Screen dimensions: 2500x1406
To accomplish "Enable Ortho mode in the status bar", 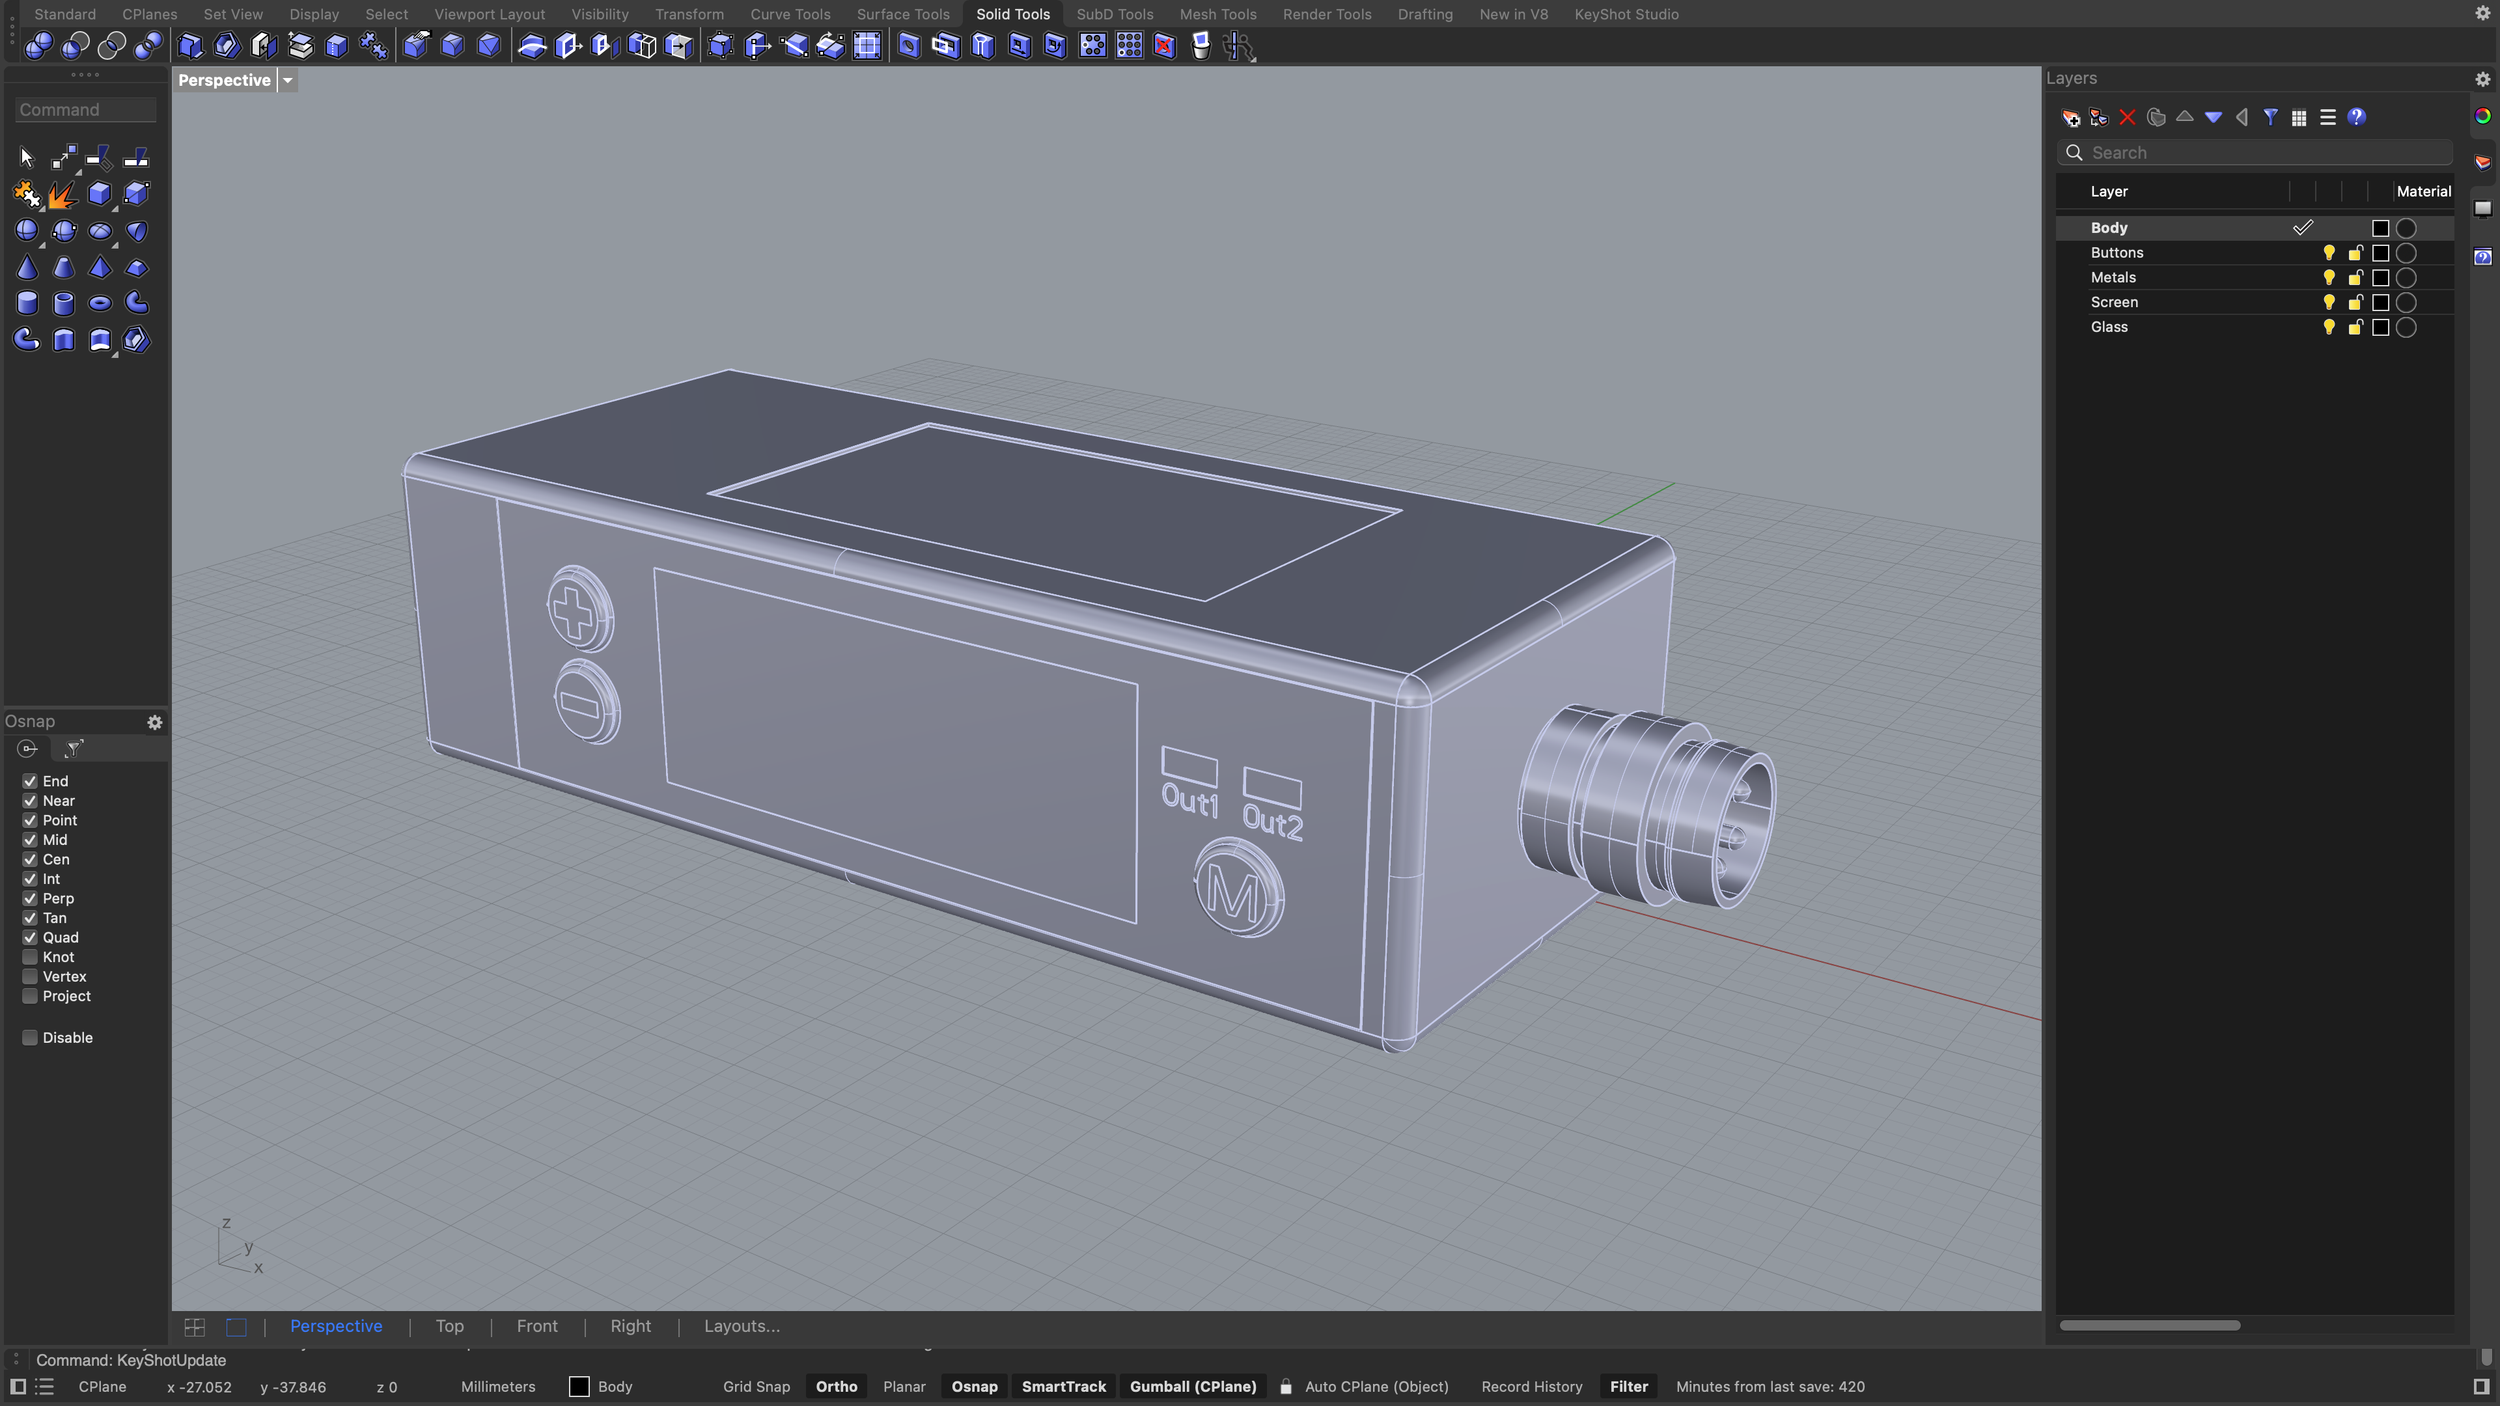I will [x=836, y=1387].
